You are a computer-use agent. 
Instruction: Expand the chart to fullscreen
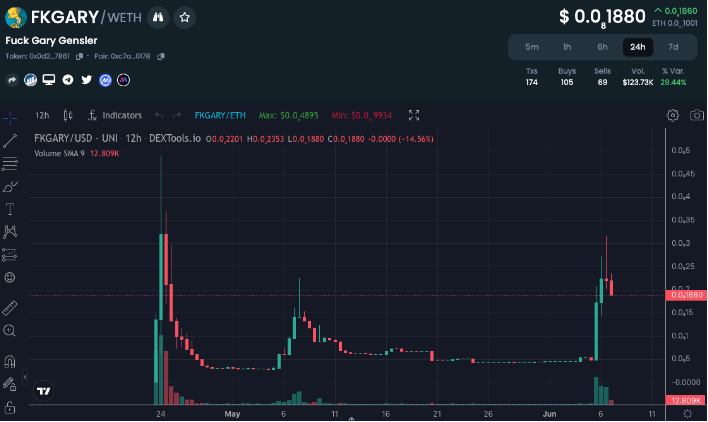414,115
